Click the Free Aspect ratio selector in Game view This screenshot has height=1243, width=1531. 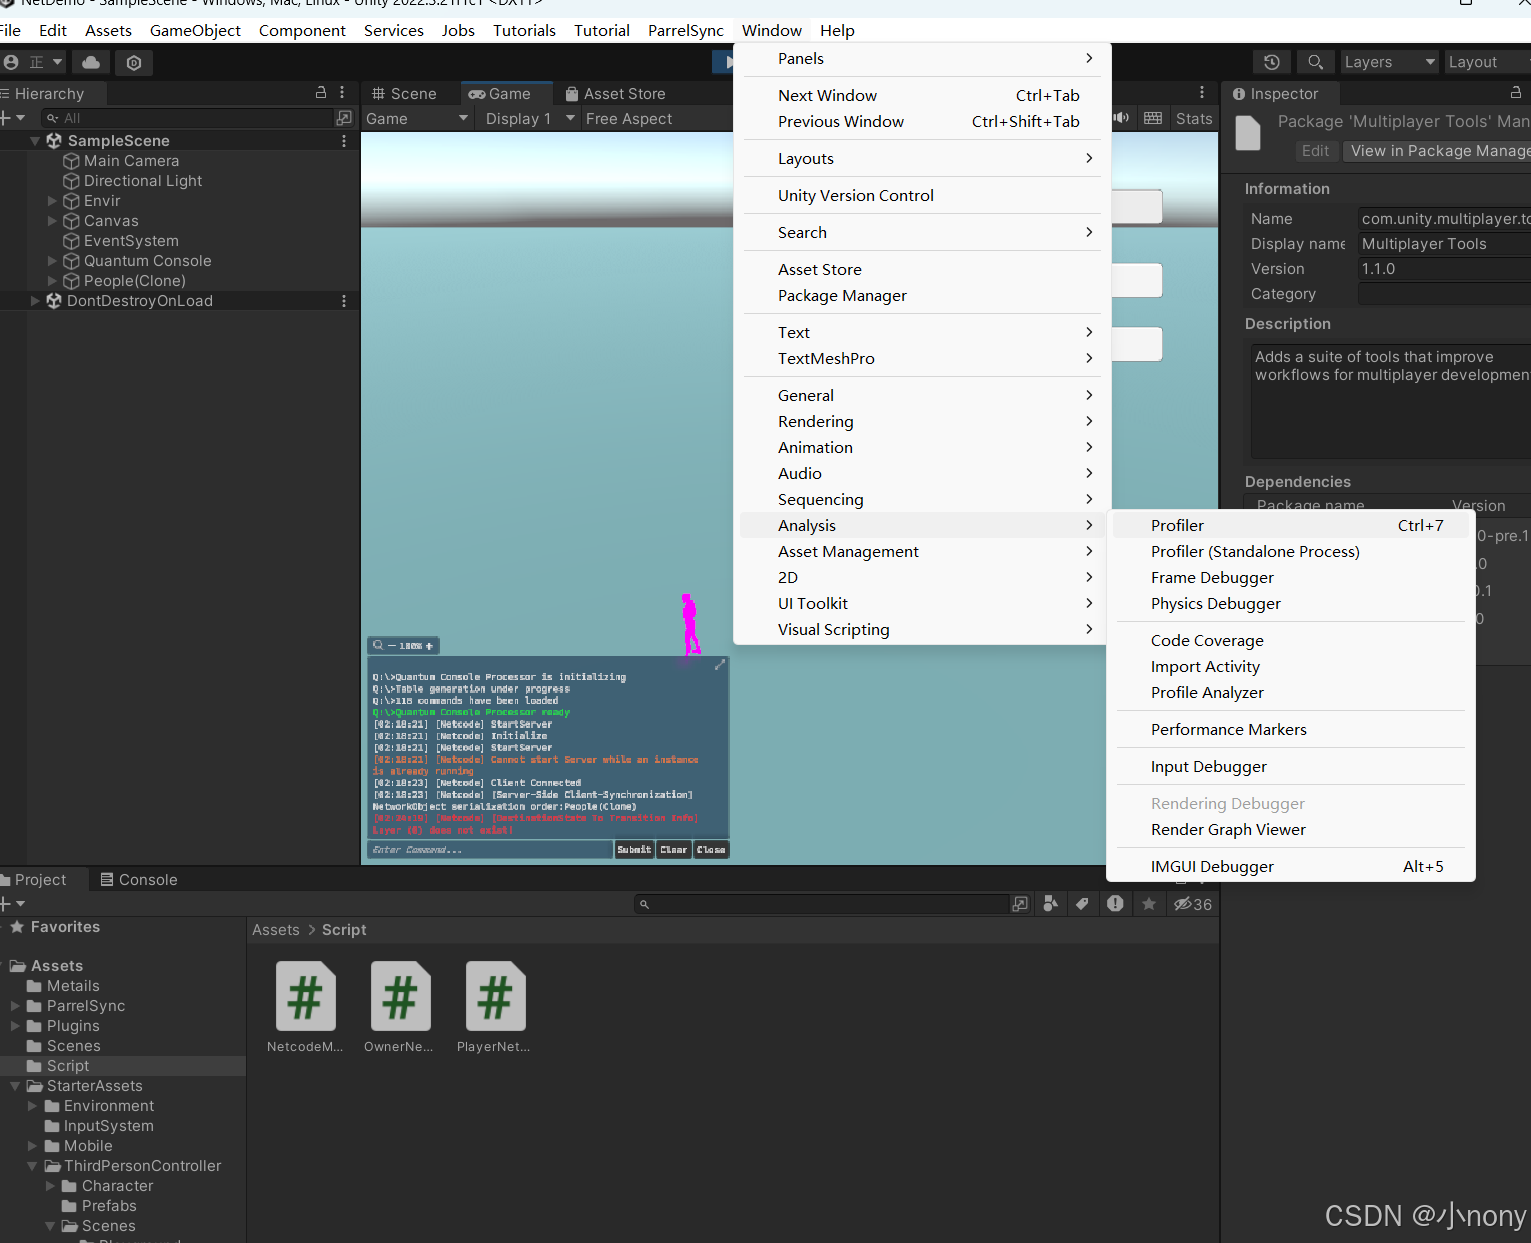tap(628, 118)
